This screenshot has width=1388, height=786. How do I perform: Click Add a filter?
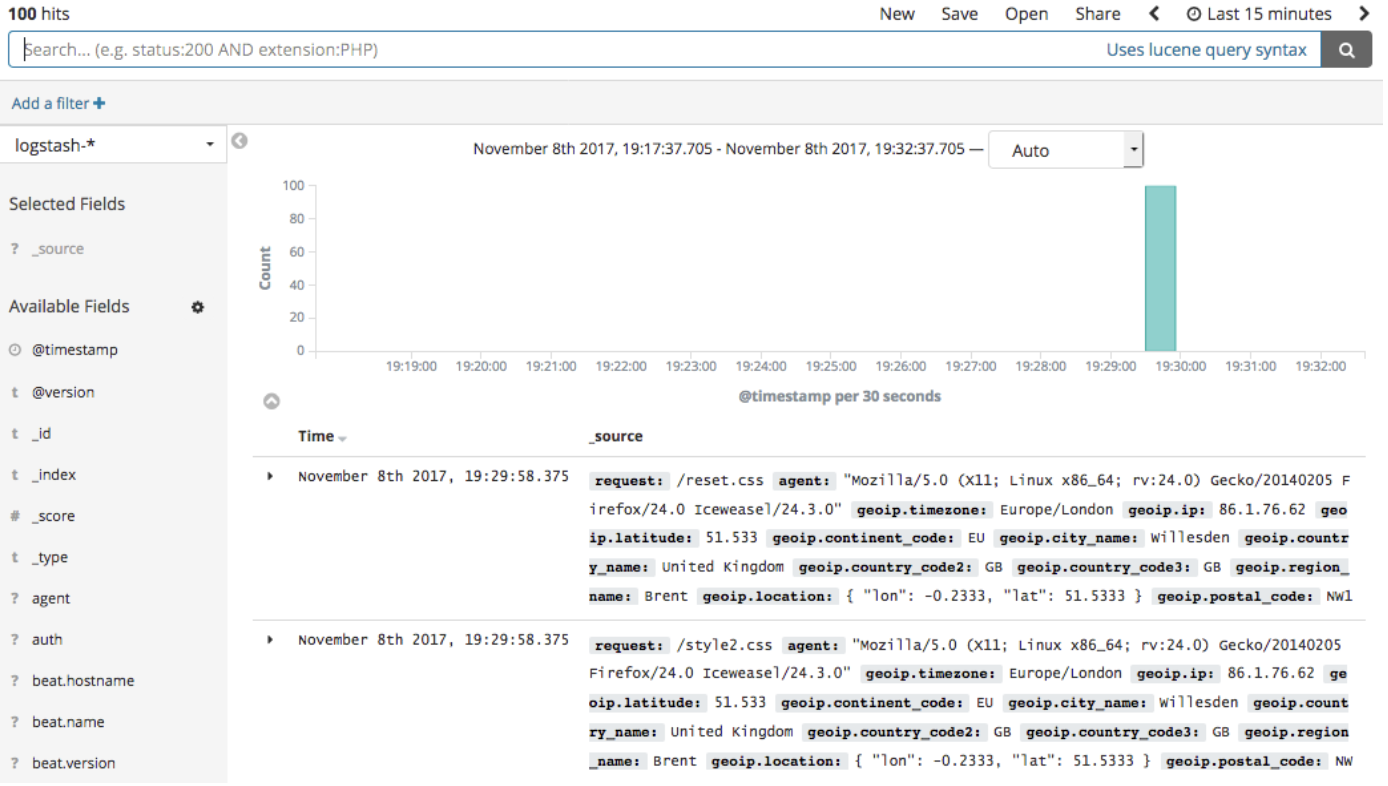57,103
